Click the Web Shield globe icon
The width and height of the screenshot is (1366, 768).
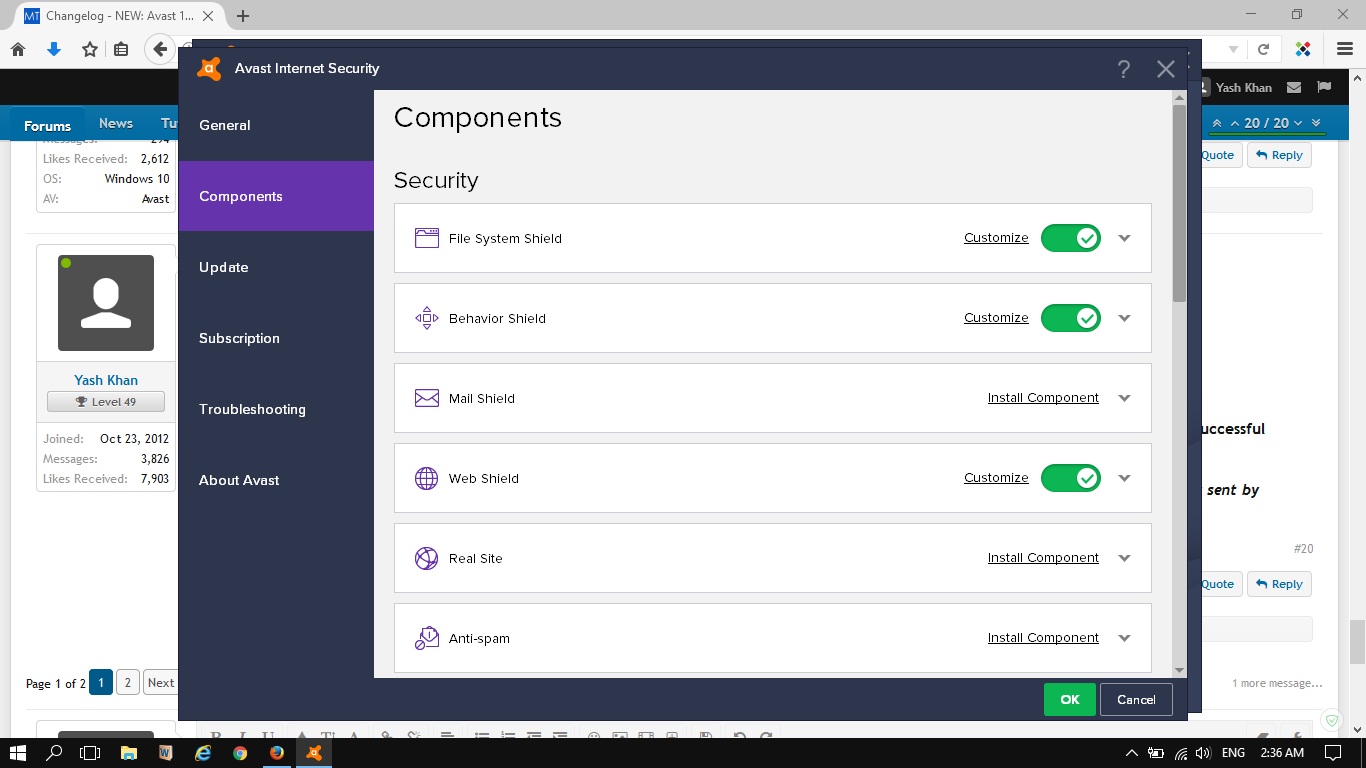tap(427, 478)
